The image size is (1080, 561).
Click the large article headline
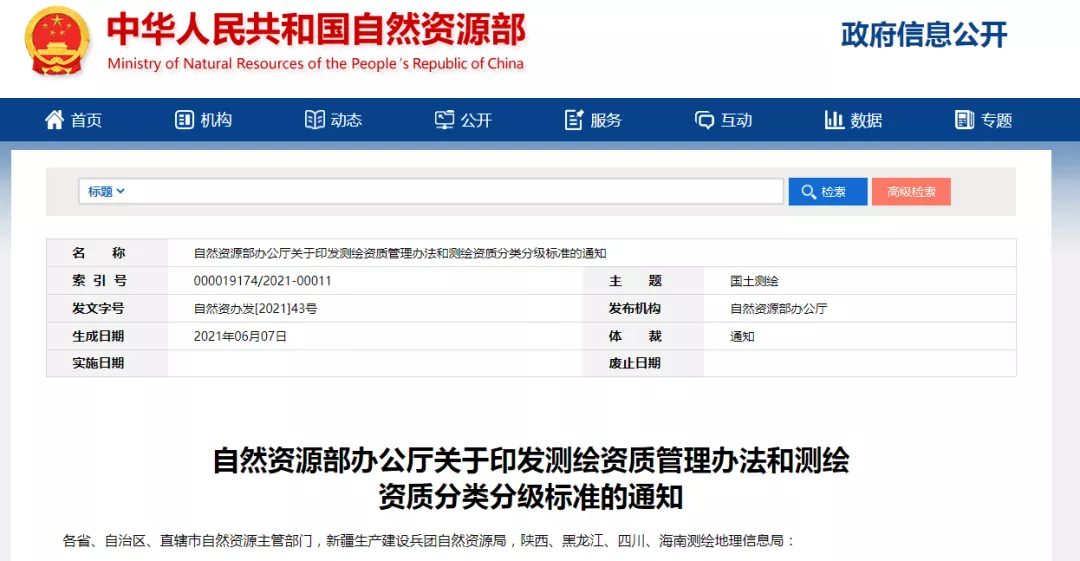531,478
